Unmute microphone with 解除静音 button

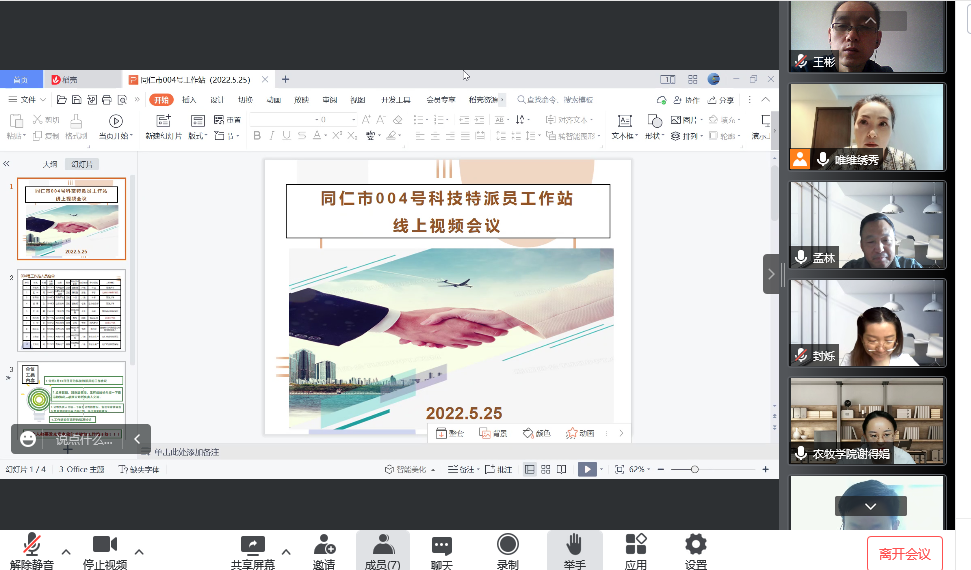click(x=32, y=551)
